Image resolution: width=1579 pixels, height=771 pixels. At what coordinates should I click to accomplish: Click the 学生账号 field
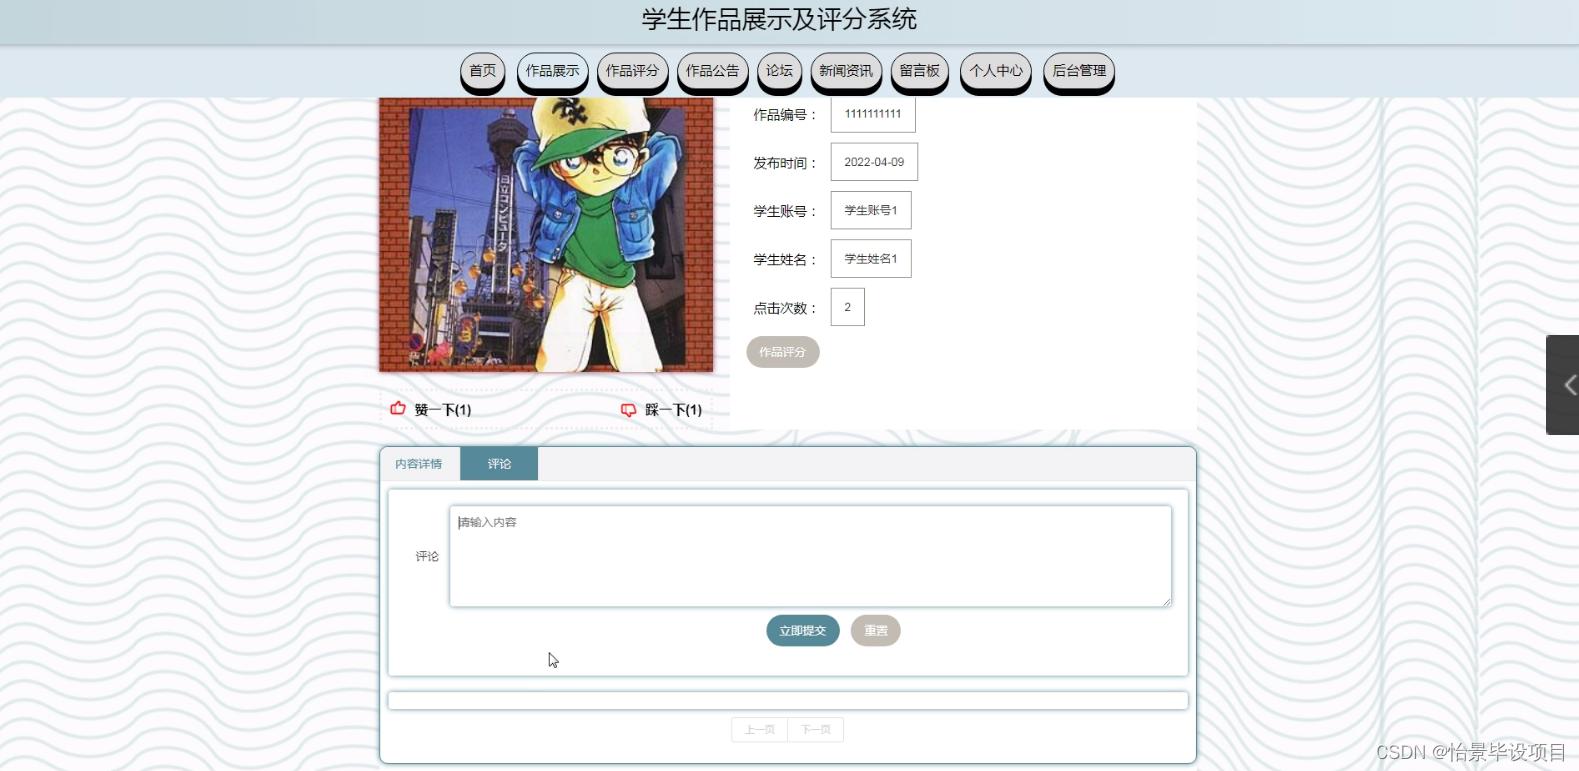point(871,210)
